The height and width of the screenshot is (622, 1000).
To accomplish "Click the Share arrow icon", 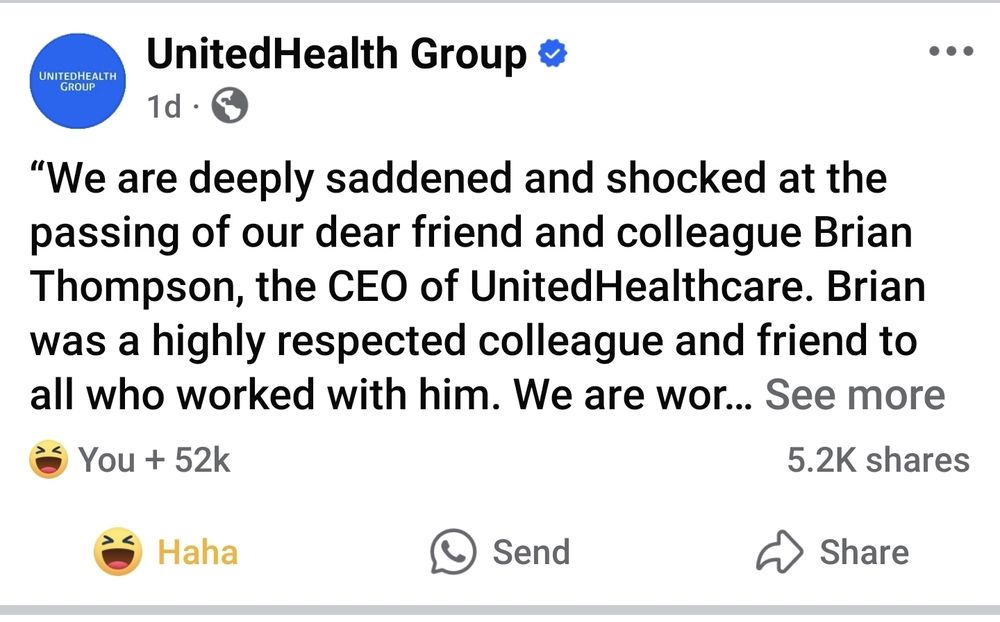I will pyautogui.click(x=779, y=551).
